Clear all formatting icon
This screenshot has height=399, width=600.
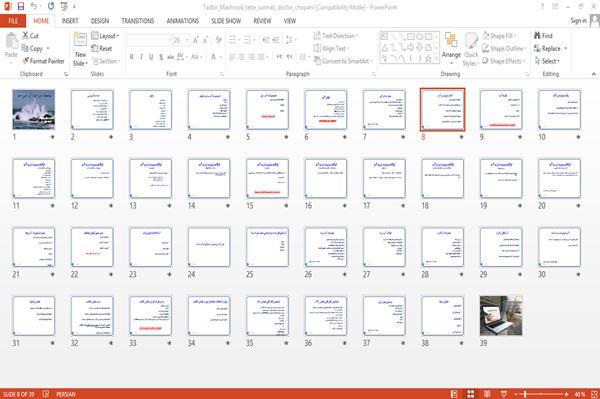tap(218, 40)
